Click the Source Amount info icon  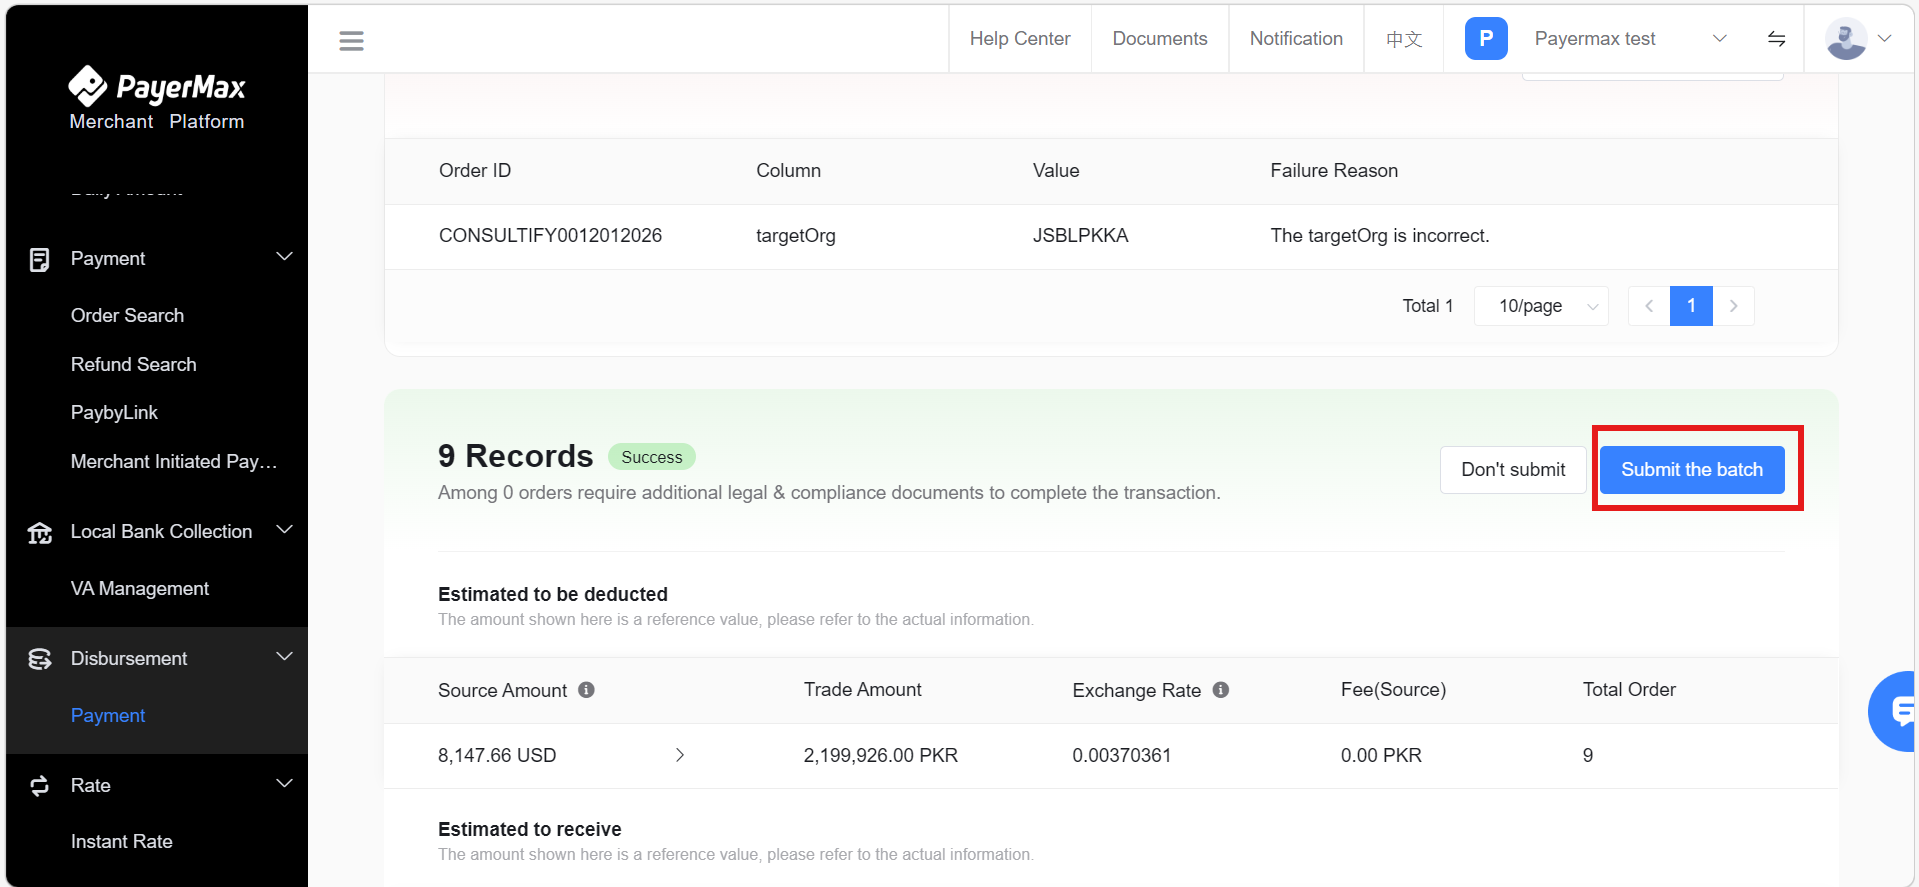pos(587,690)
